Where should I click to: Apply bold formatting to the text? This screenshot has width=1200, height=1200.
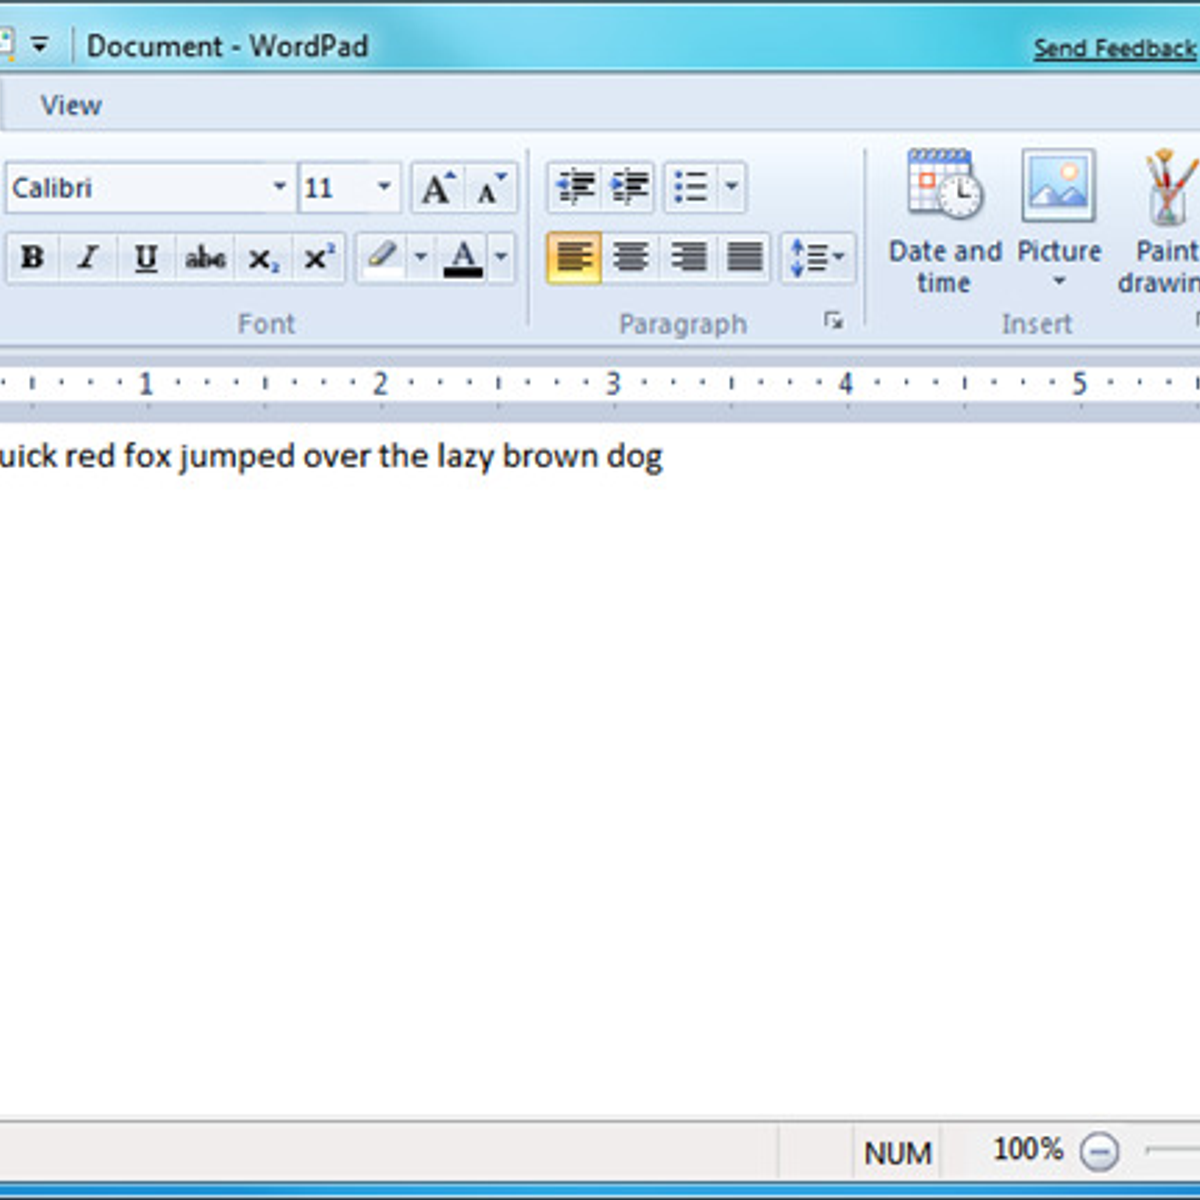tap(31, 258)
